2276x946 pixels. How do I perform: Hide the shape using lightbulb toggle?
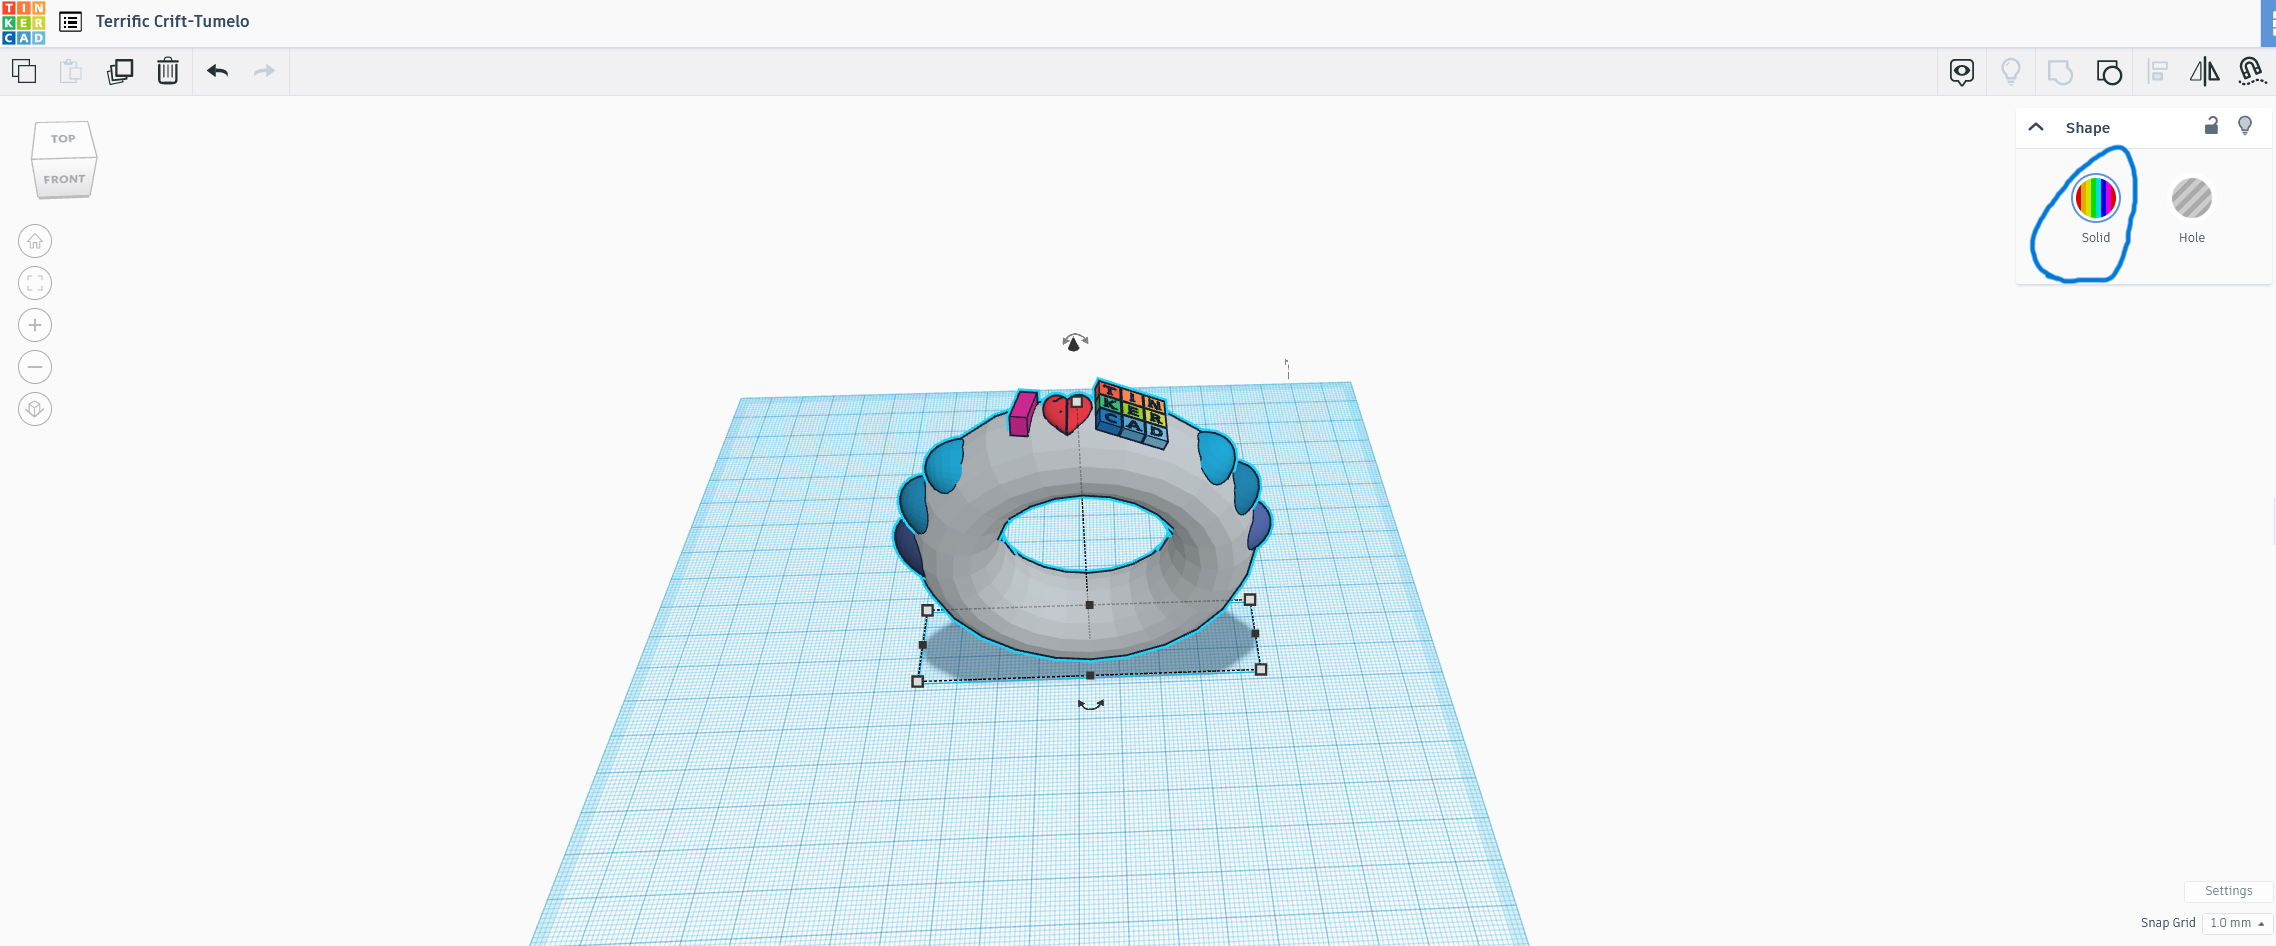pyautogui.click(x=2246, y=126)
